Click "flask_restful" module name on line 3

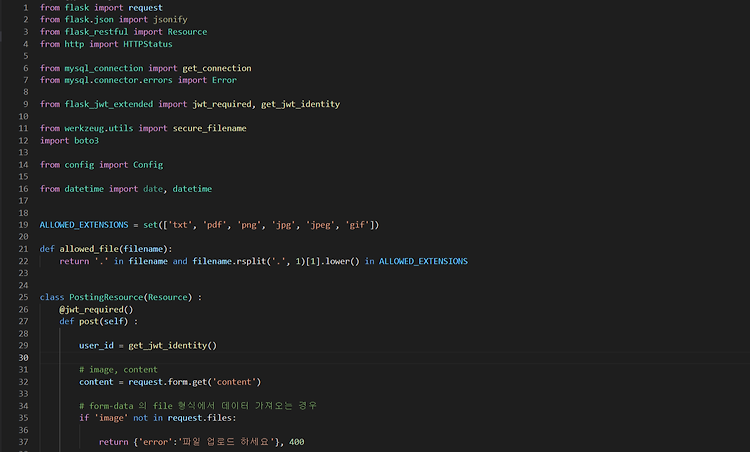[x=96, y=32]
